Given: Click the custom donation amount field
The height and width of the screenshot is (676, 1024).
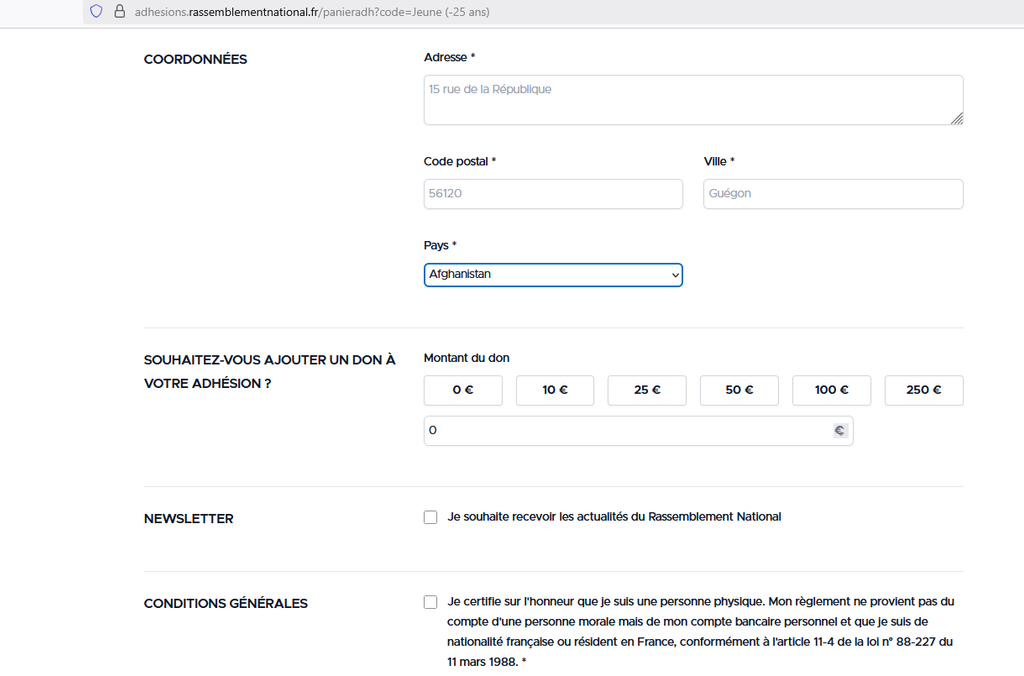Looking at the screenshot, I should 625,431.
